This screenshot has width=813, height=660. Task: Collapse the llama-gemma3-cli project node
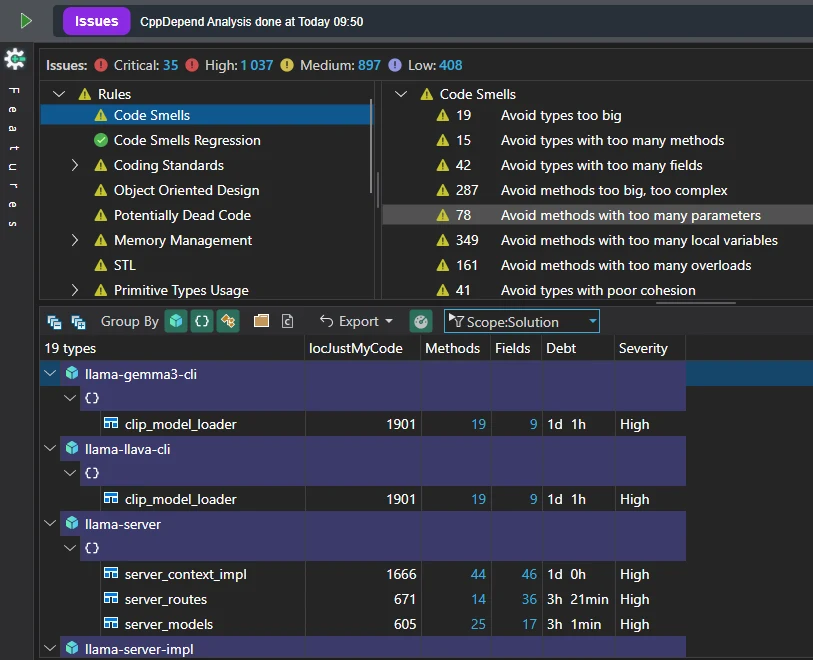50,373
